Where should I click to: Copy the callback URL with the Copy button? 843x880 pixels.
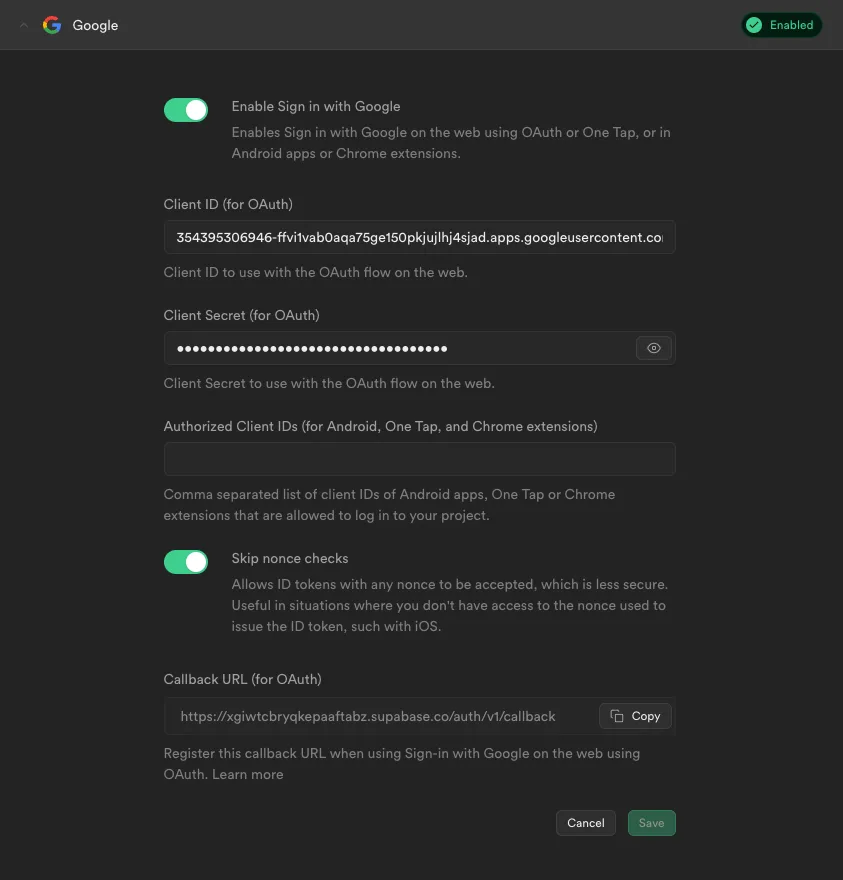pos(635,716)
